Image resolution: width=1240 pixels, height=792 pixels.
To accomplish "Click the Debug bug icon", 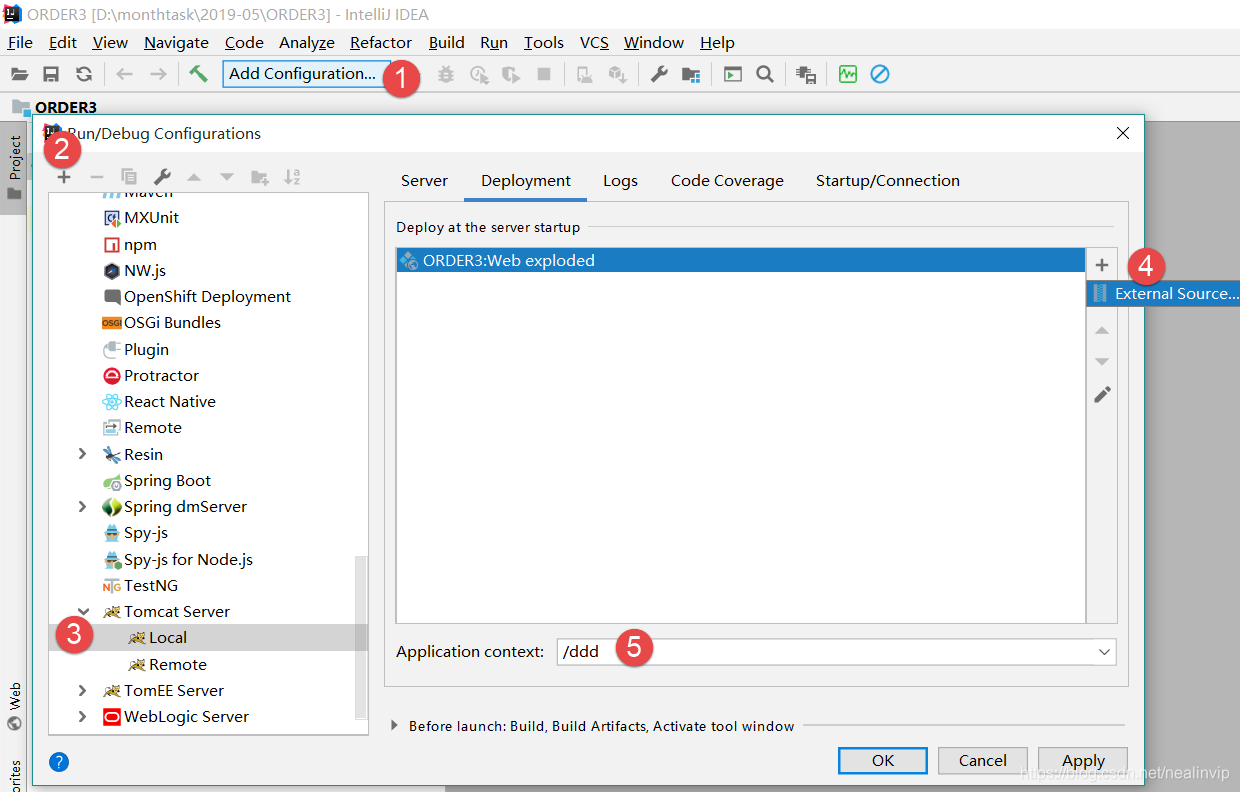I will [x=445, y=74].
